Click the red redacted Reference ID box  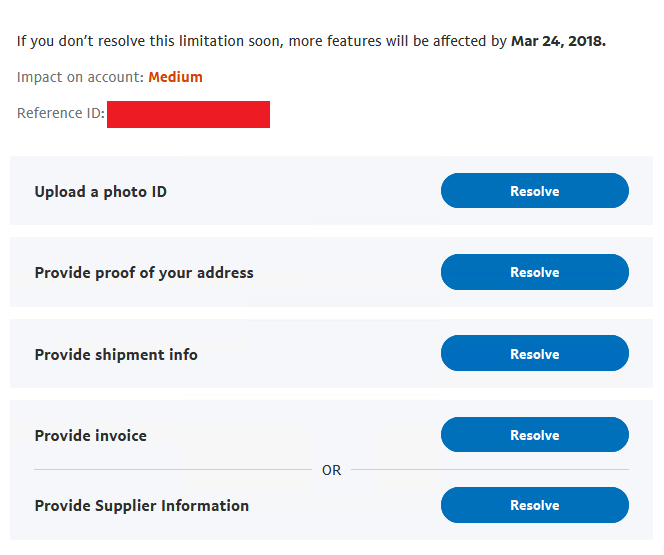click(x=188, y=114)
